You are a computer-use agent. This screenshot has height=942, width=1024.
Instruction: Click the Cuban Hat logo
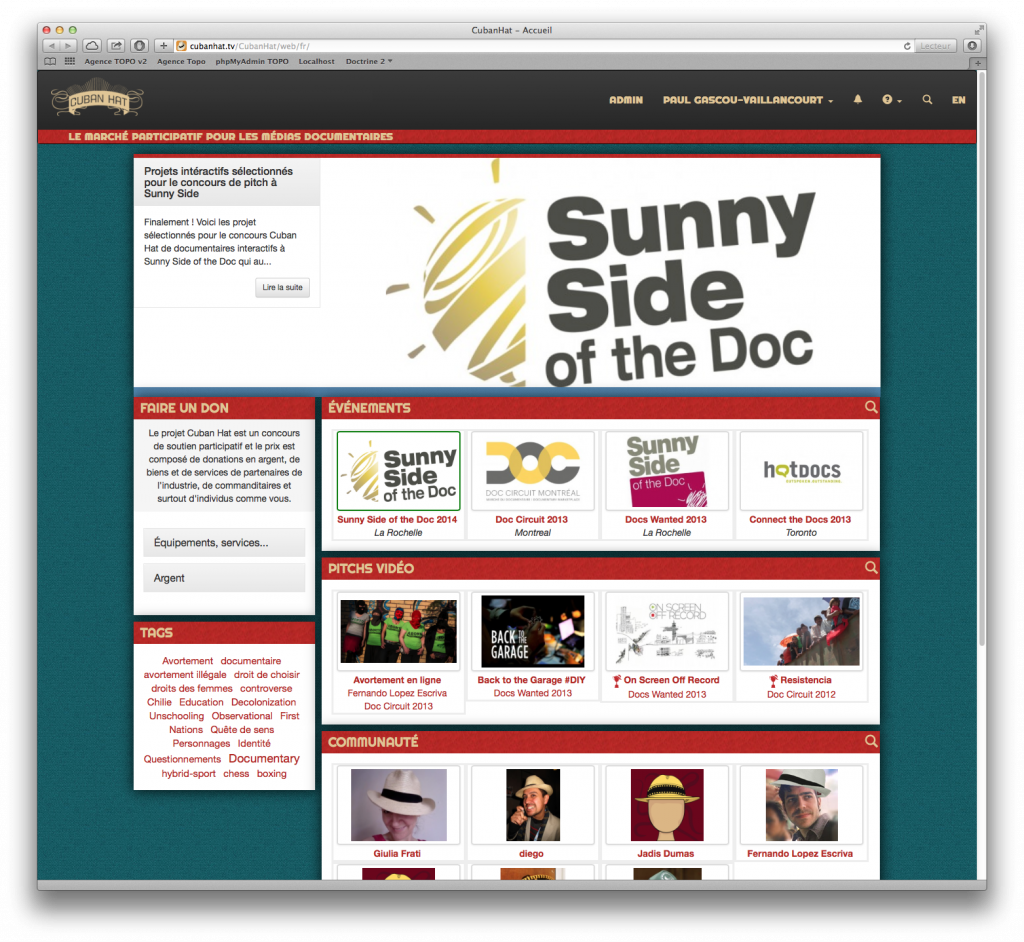(x=97, y=99)
